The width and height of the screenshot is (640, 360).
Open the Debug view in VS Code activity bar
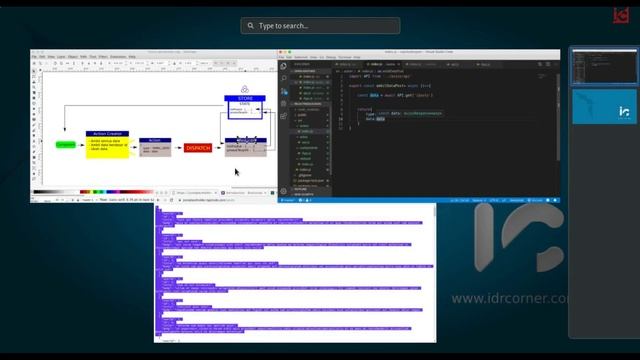284,104
